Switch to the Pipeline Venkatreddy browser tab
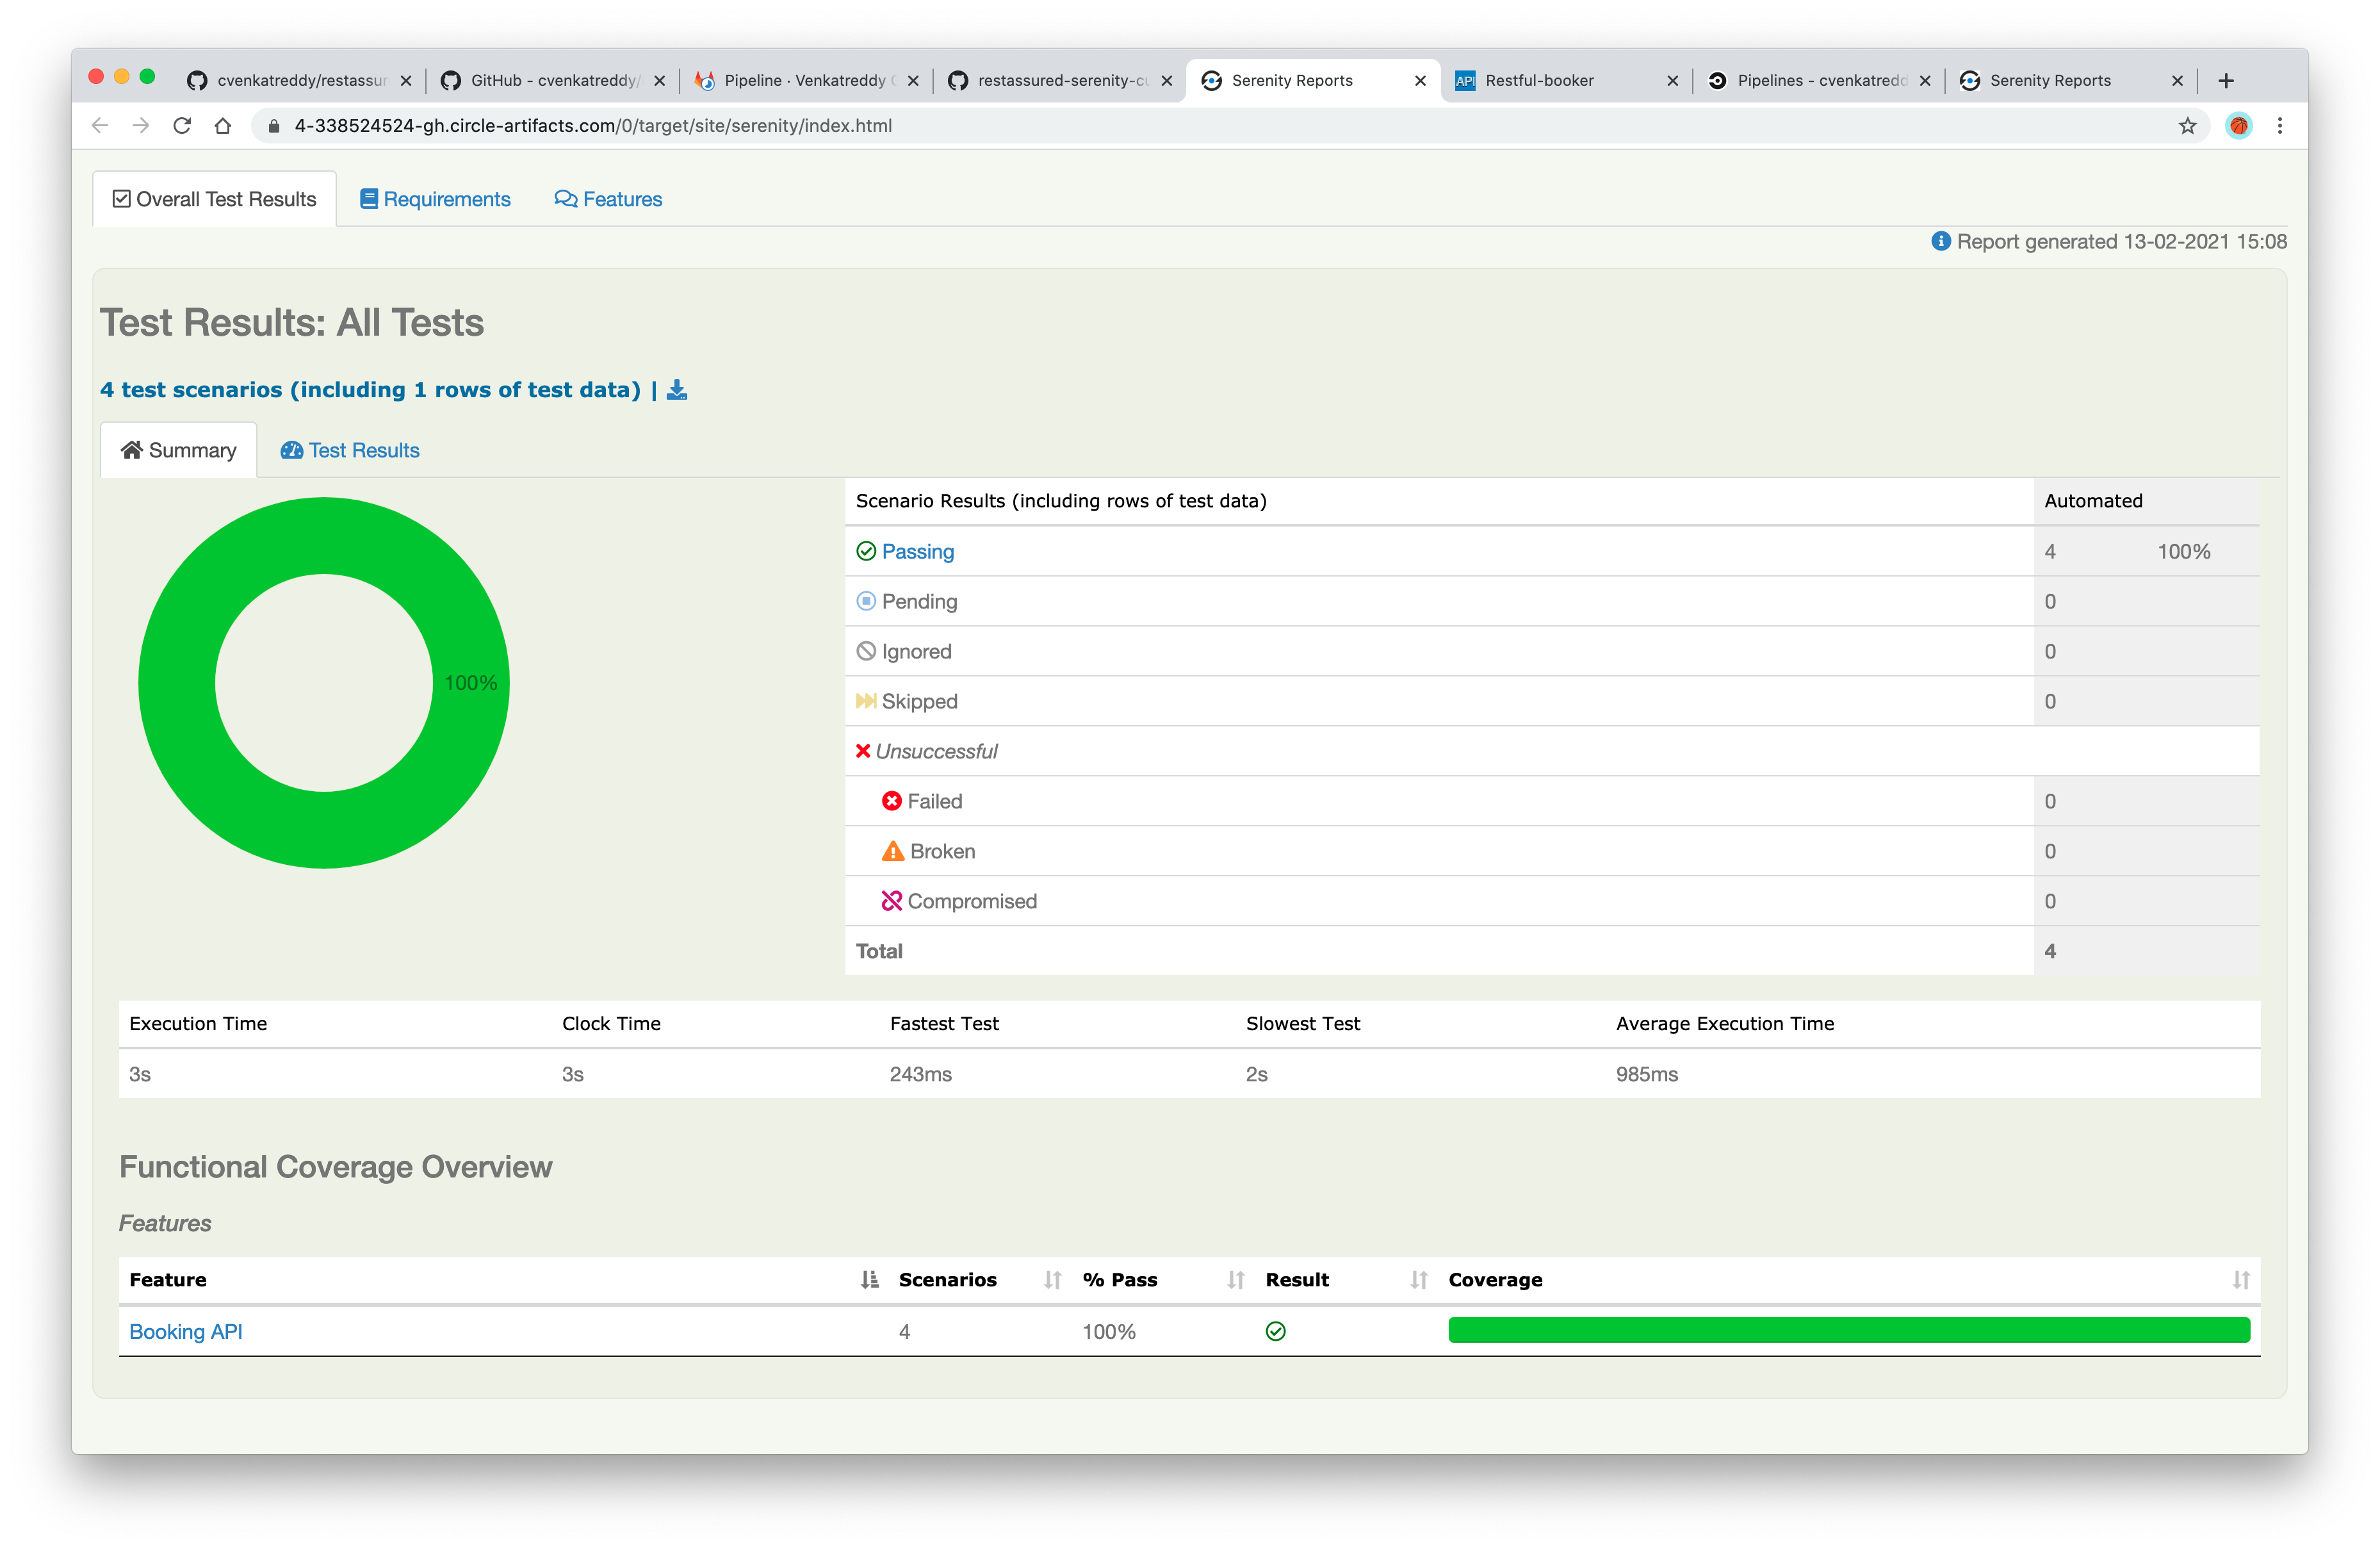Viewport: 2380px width, 1549px height. 806,81
